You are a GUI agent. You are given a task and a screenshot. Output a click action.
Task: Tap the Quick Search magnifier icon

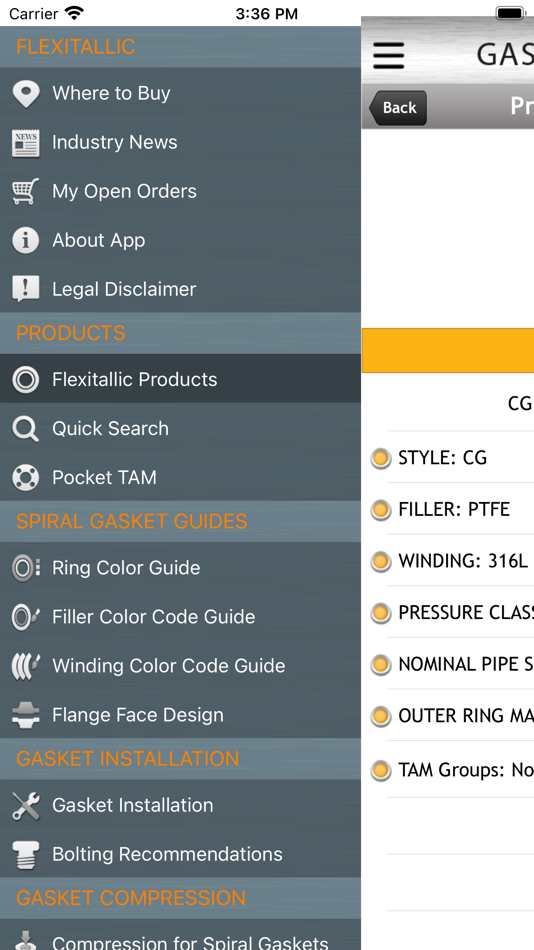[25, 429]
